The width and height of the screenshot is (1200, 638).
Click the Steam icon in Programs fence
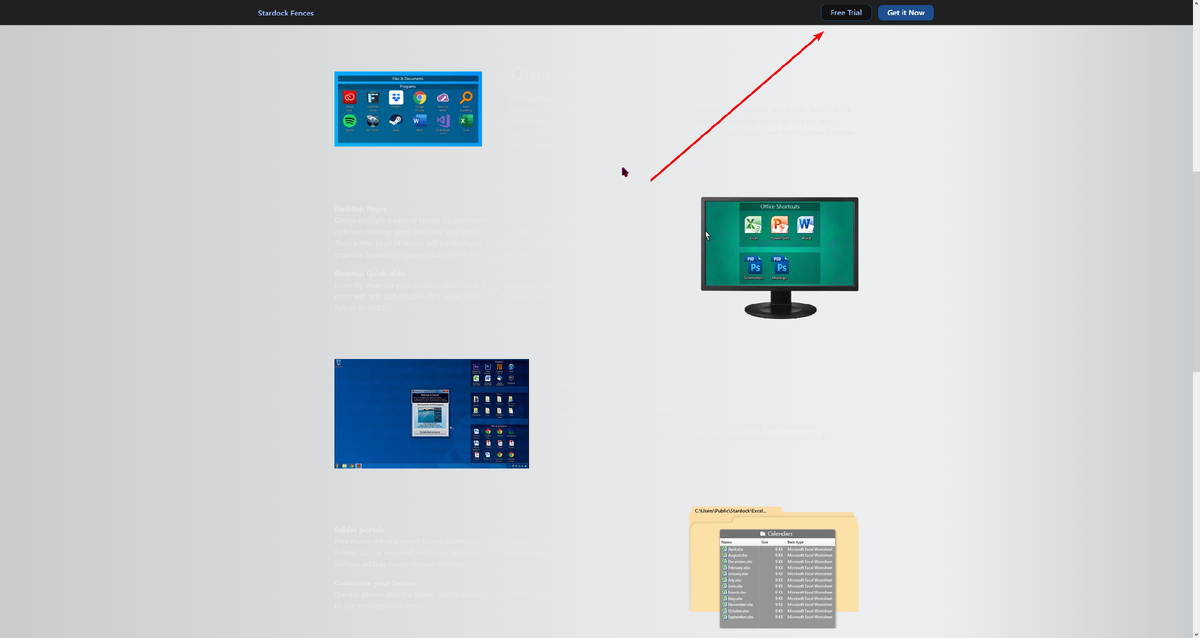click(396, 120)
